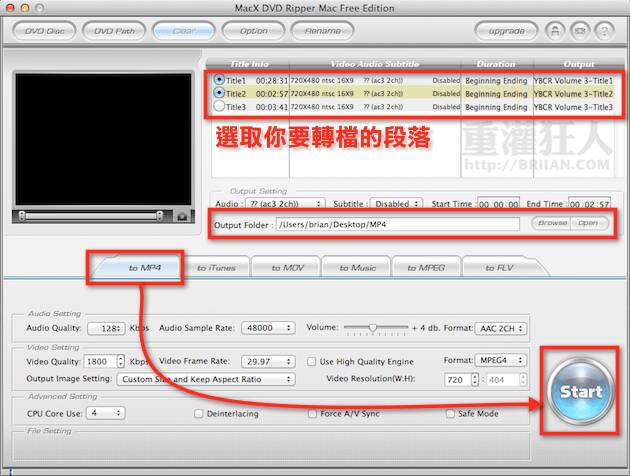
Task: Click the register user icon button
Action: [555, 31]
